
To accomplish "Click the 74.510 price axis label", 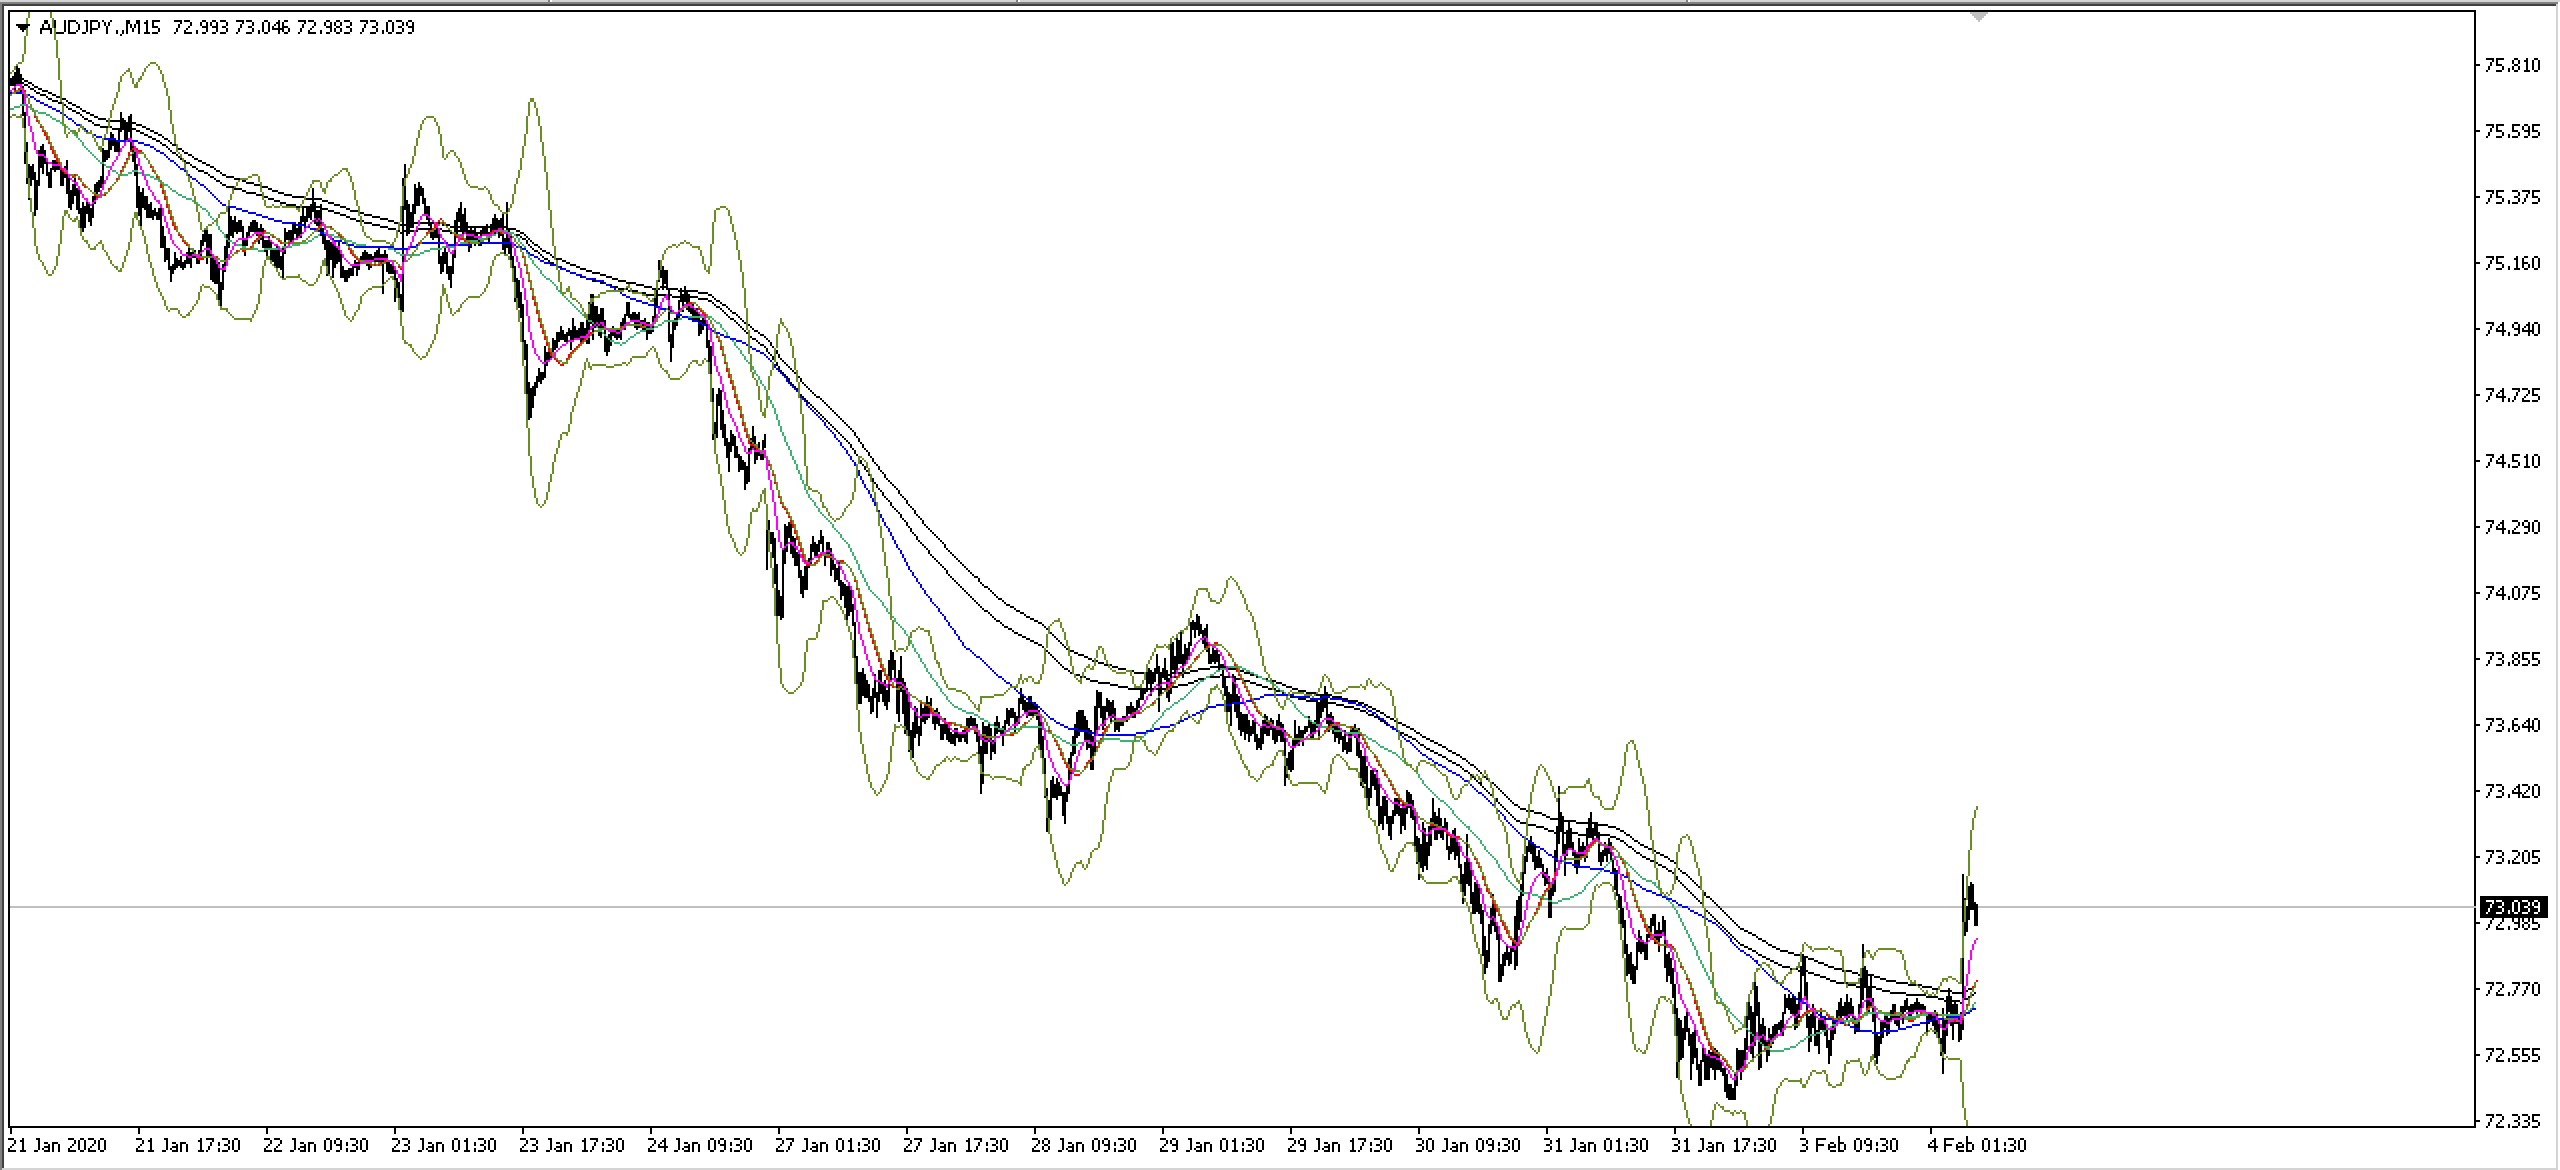I will tap(2511, 461).
